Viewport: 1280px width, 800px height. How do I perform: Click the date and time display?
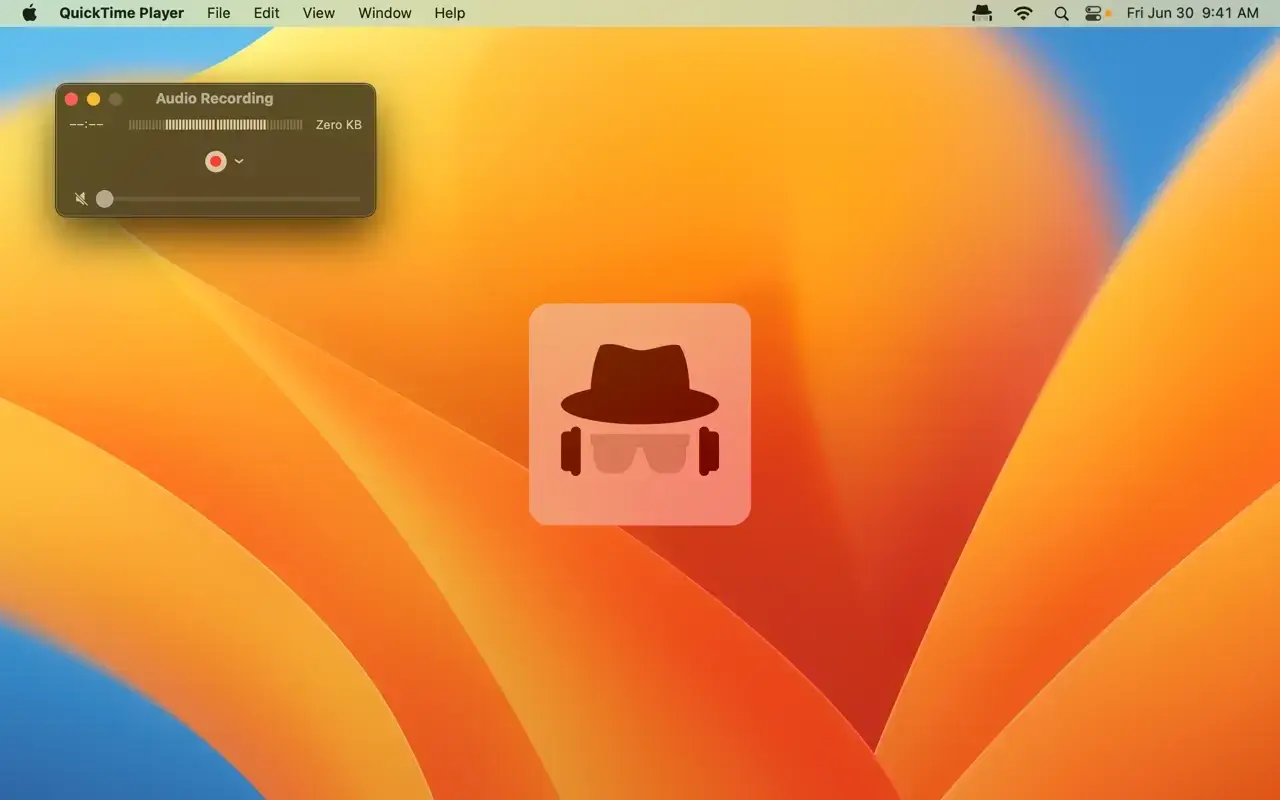(1192, 13)
